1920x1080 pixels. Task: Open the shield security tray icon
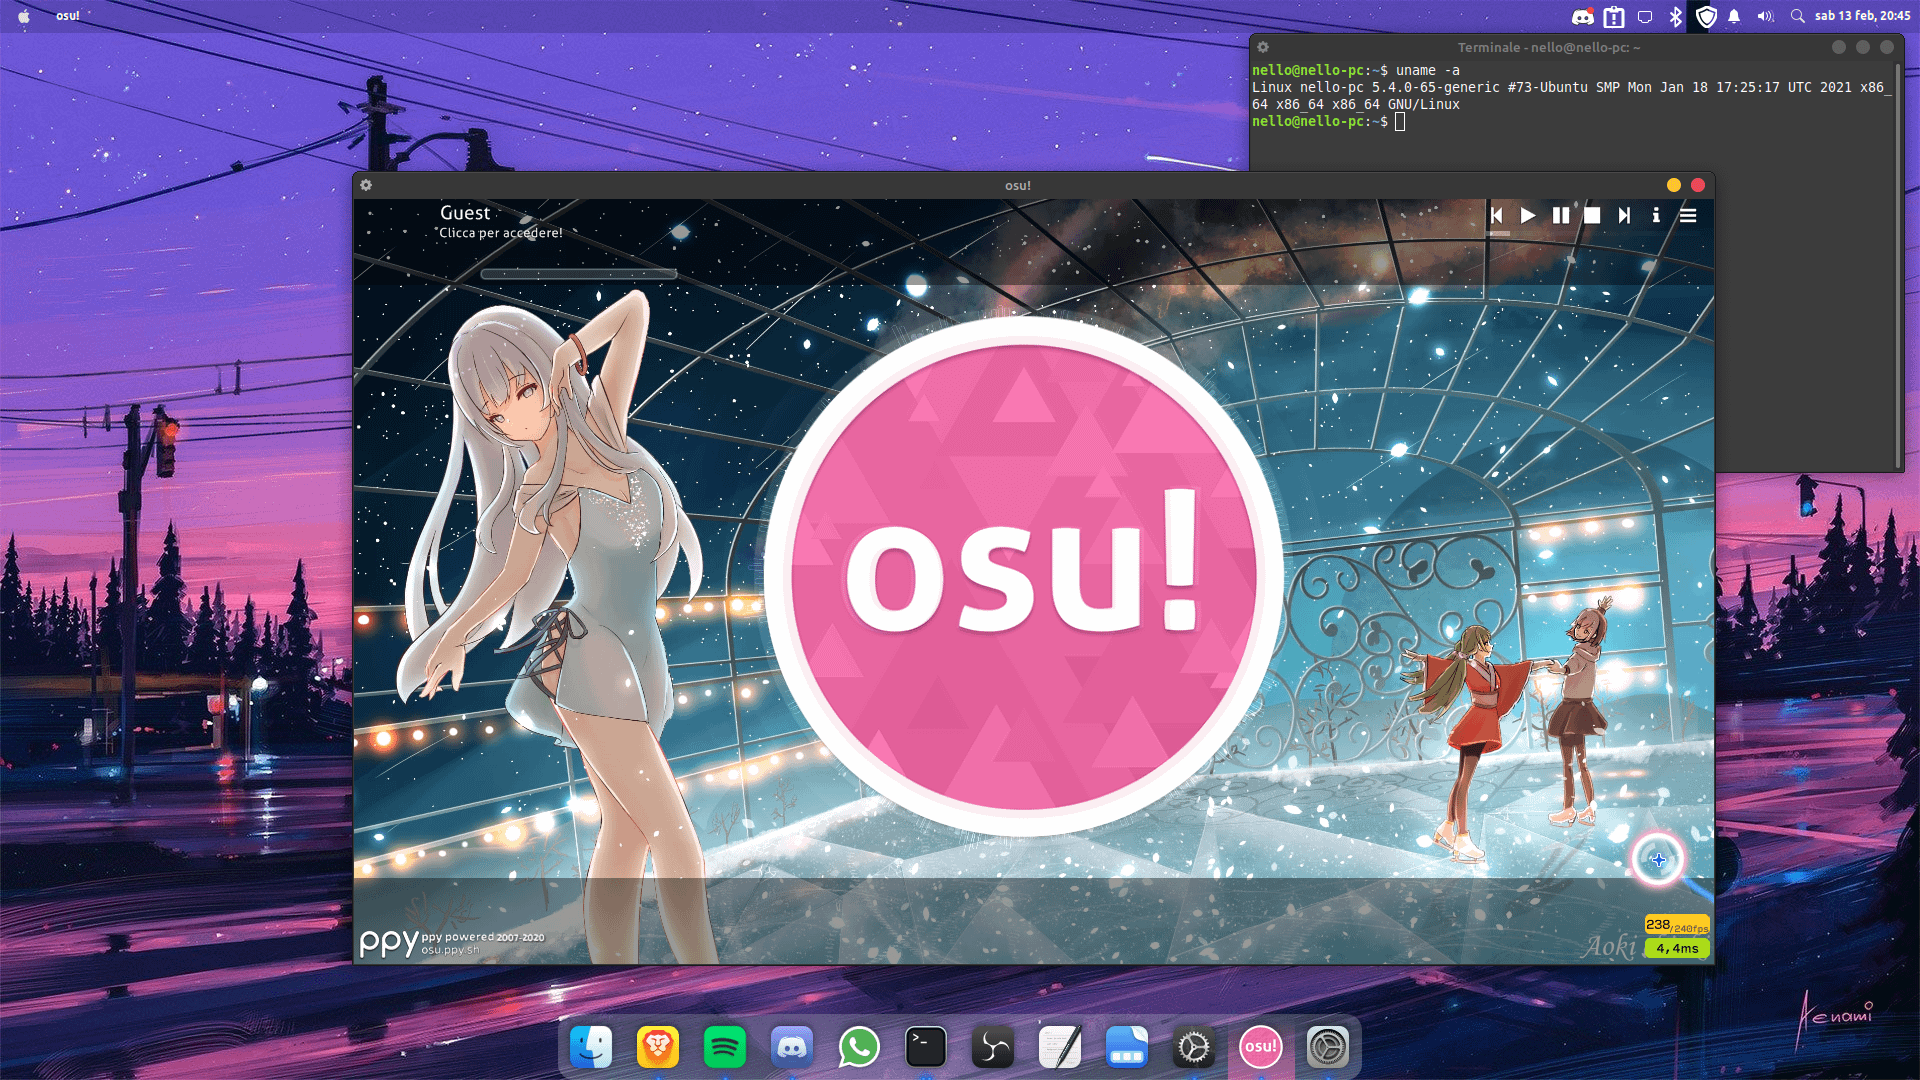click(x=1707, y=16)
